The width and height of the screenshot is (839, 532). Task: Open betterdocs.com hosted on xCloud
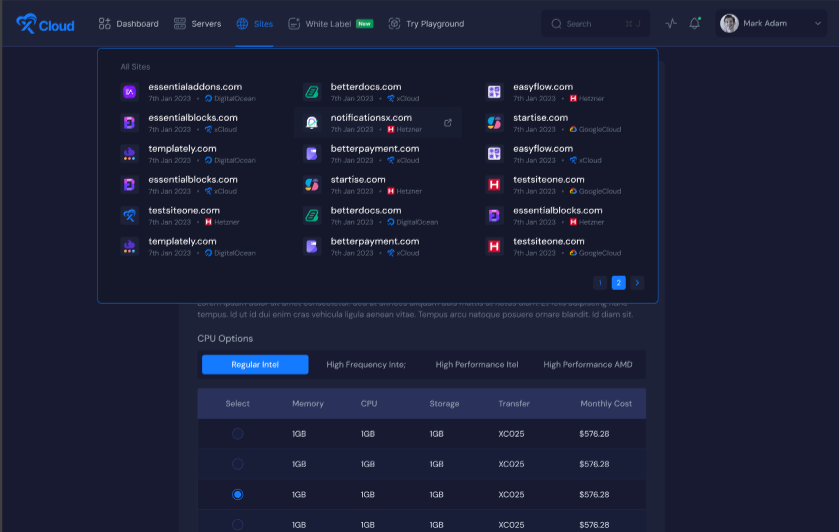pos(366,87)
